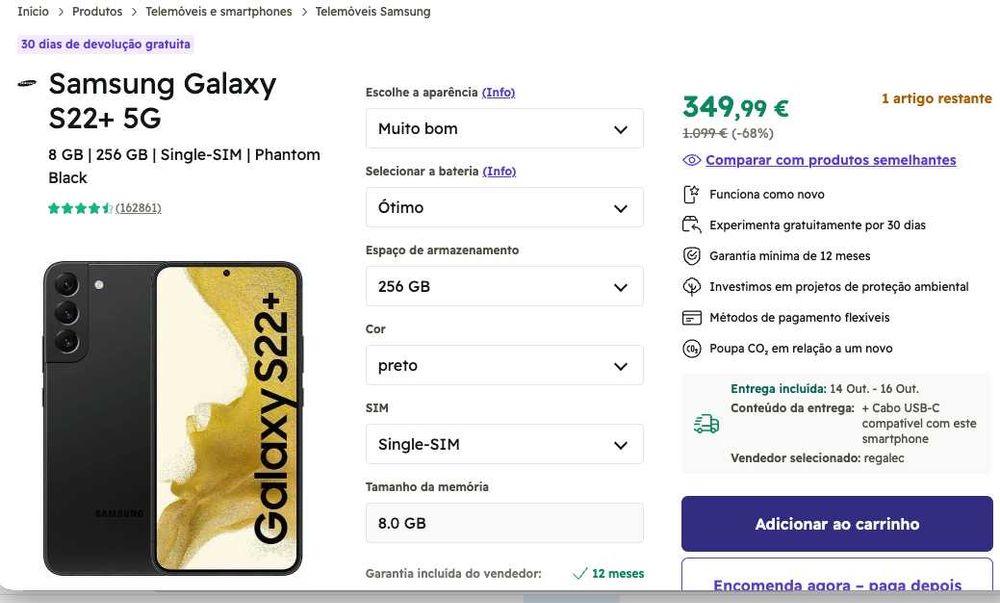This screenshot has width=1000, height=603.
Task: Click the 12-month warranty shield icon
Action: (x=691, y=256)
